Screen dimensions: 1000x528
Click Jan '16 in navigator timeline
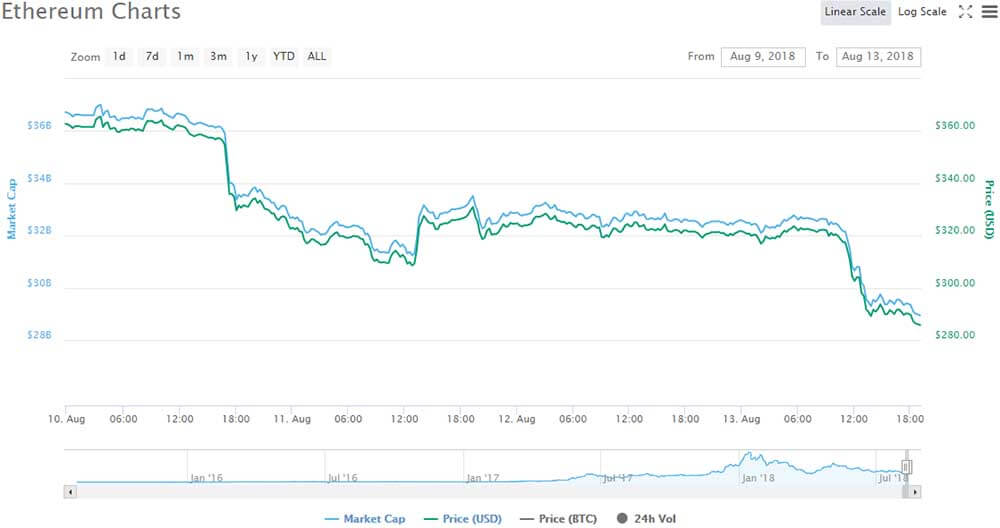pyautogui.click(x=206, y=478)
